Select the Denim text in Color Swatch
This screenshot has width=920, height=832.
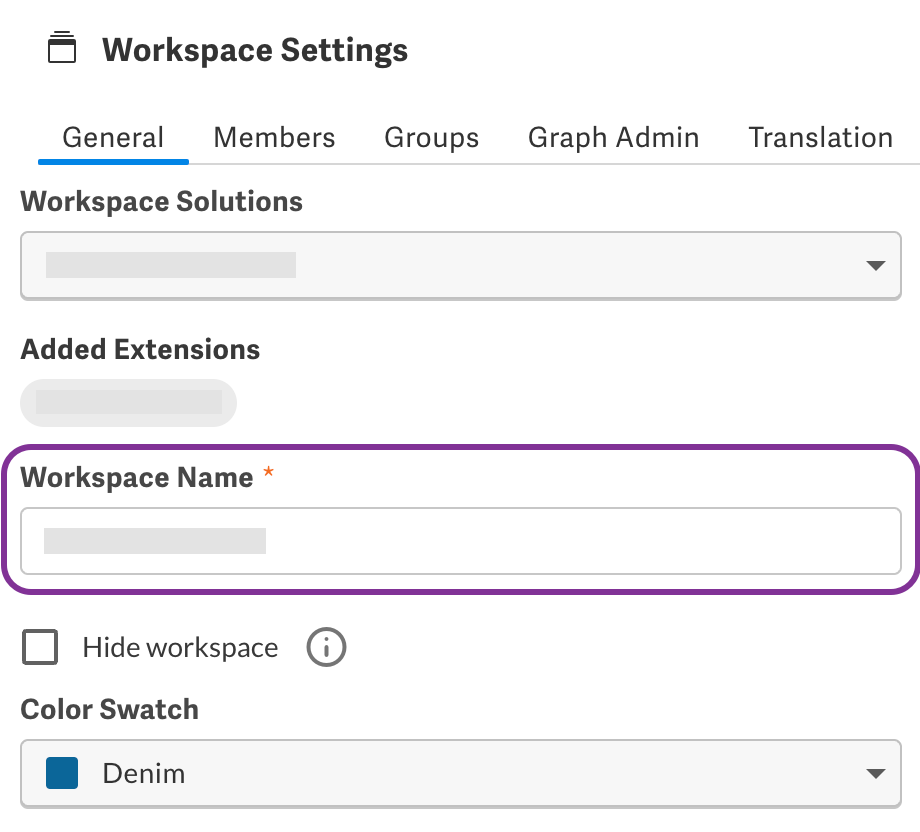pos(144,774)
